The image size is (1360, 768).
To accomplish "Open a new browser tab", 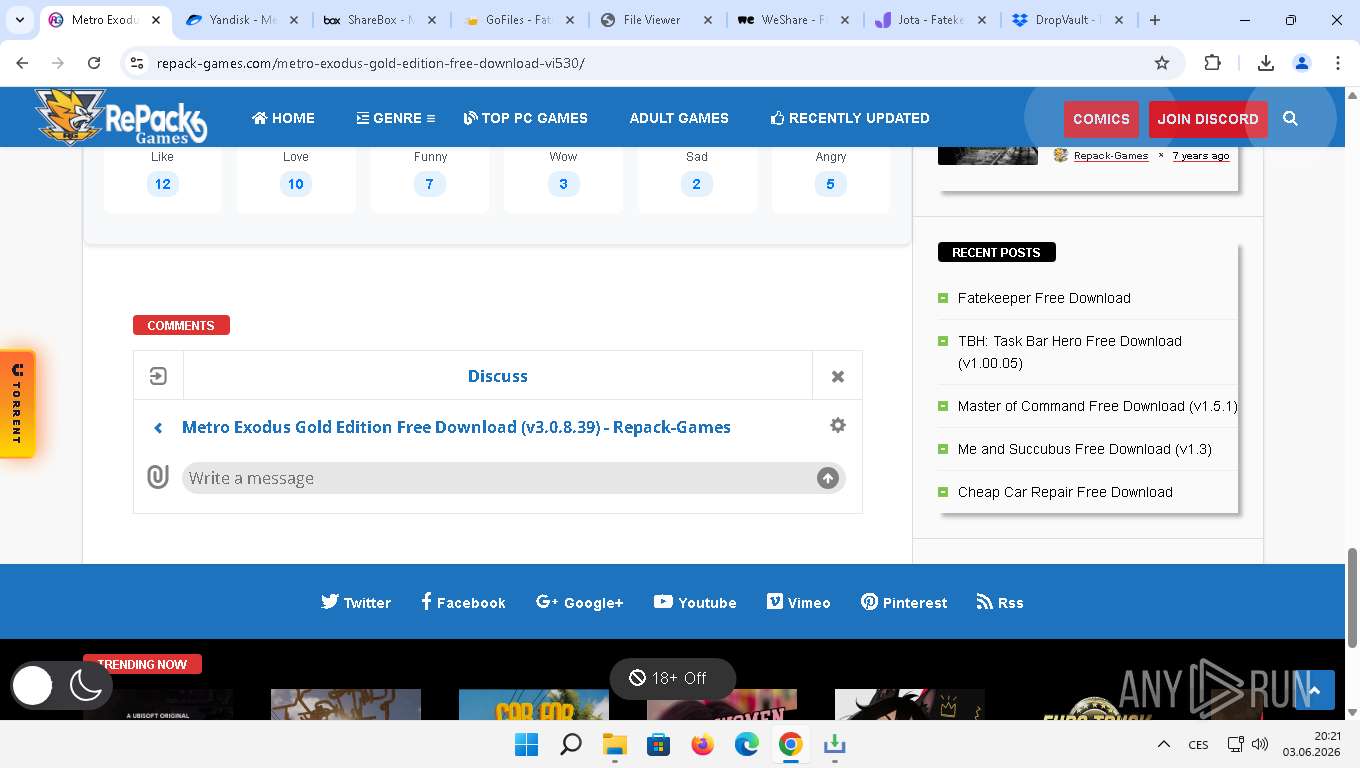I will (x=1155, y=19).
